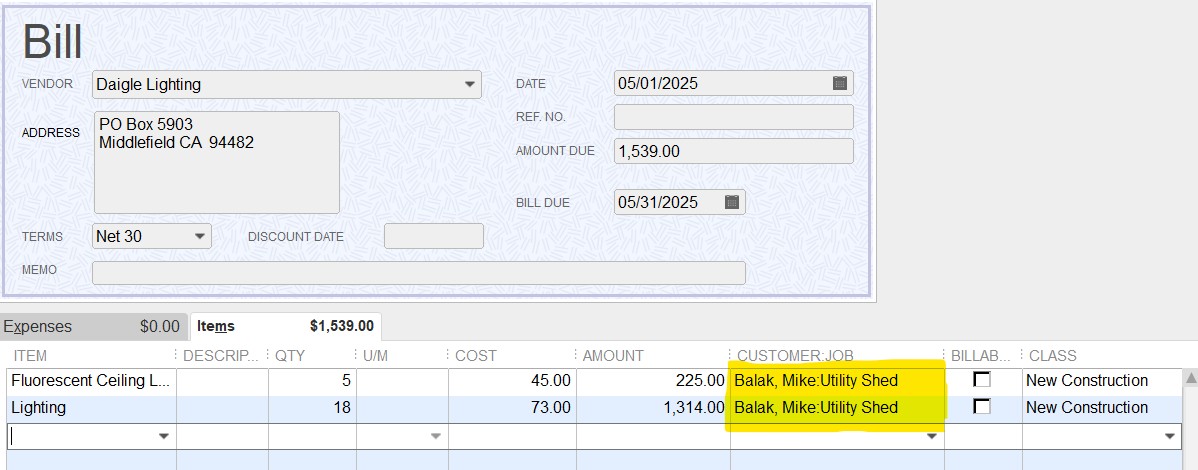This screenshot has height=470, width=1198.
Task: Expand the Customer:Job dropdown in empty row
Action: coord(931,436)
